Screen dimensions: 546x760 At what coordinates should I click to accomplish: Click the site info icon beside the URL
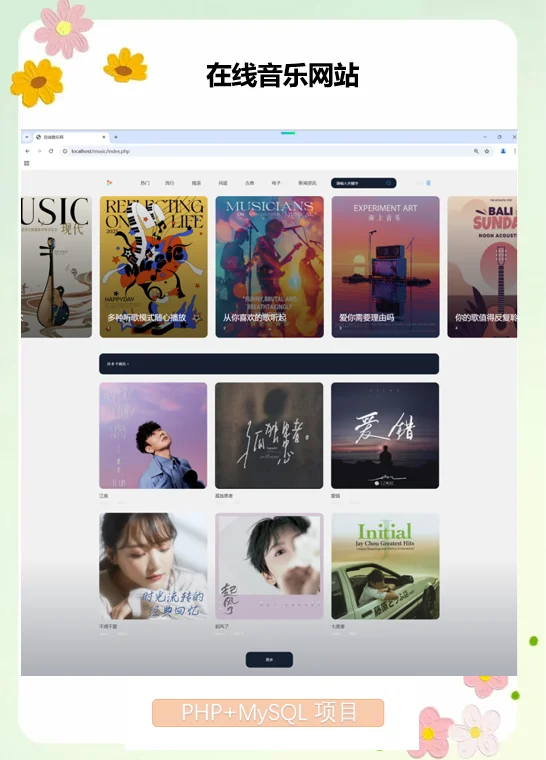65,151
